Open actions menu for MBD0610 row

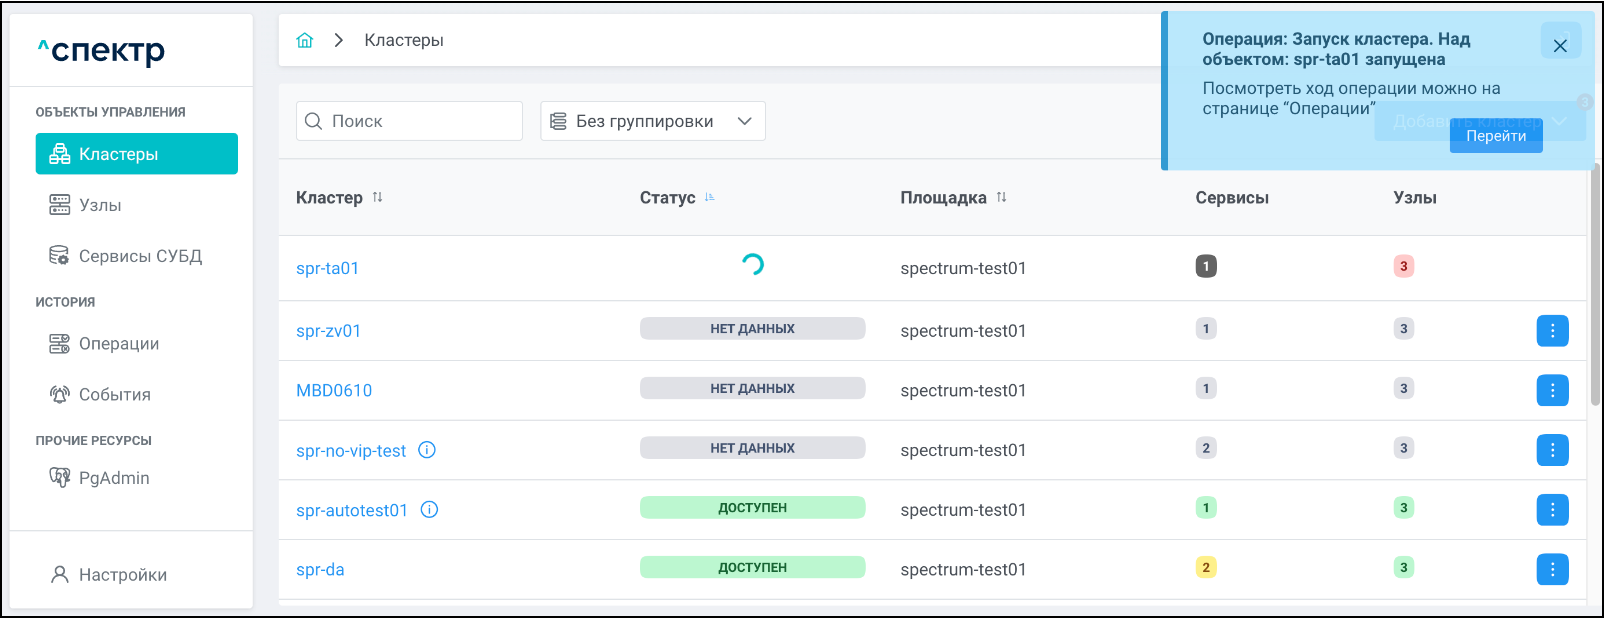click(1552, 391)
